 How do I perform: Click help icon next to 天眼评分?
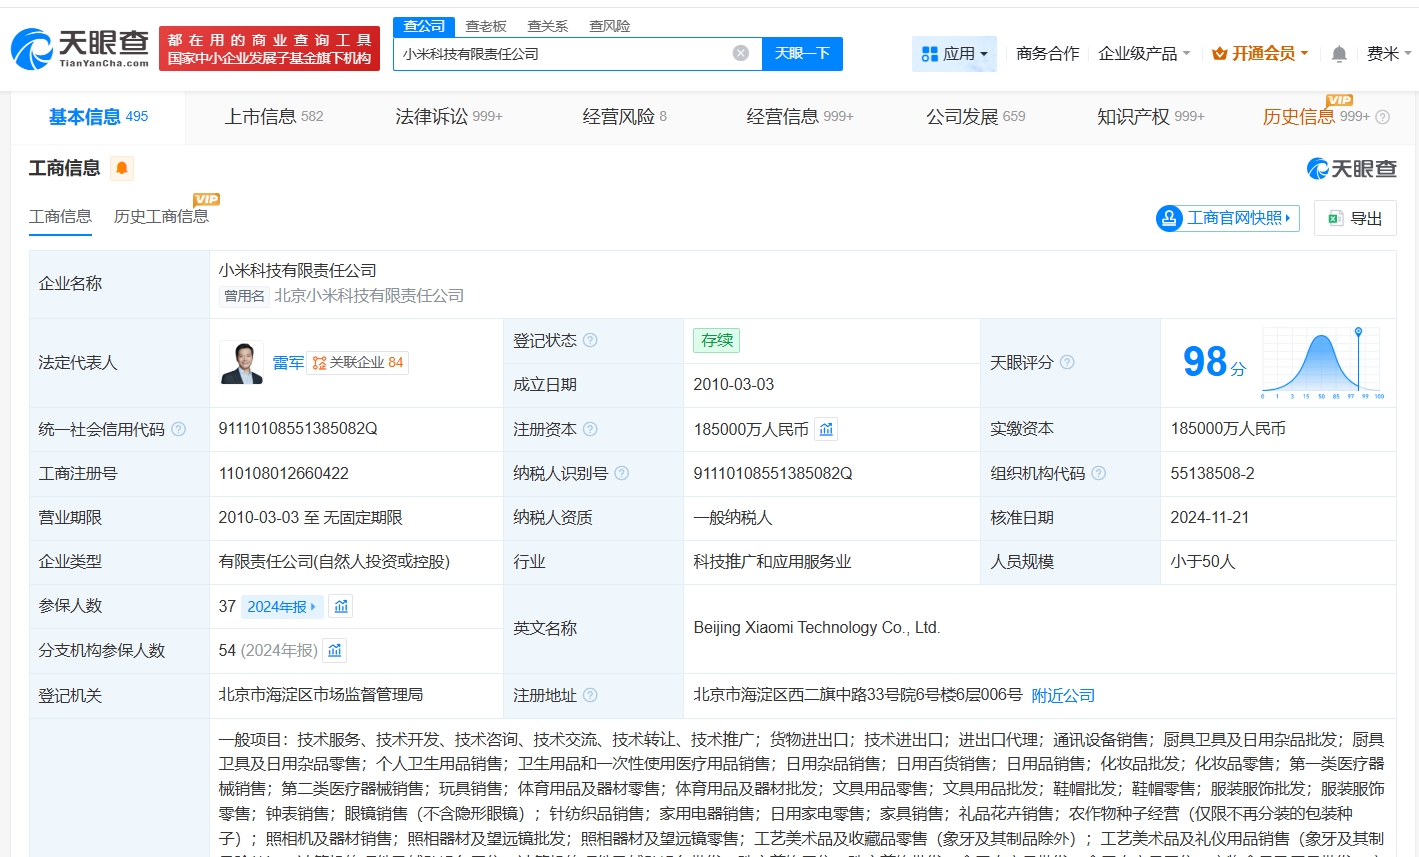[x=1067, y=362]
